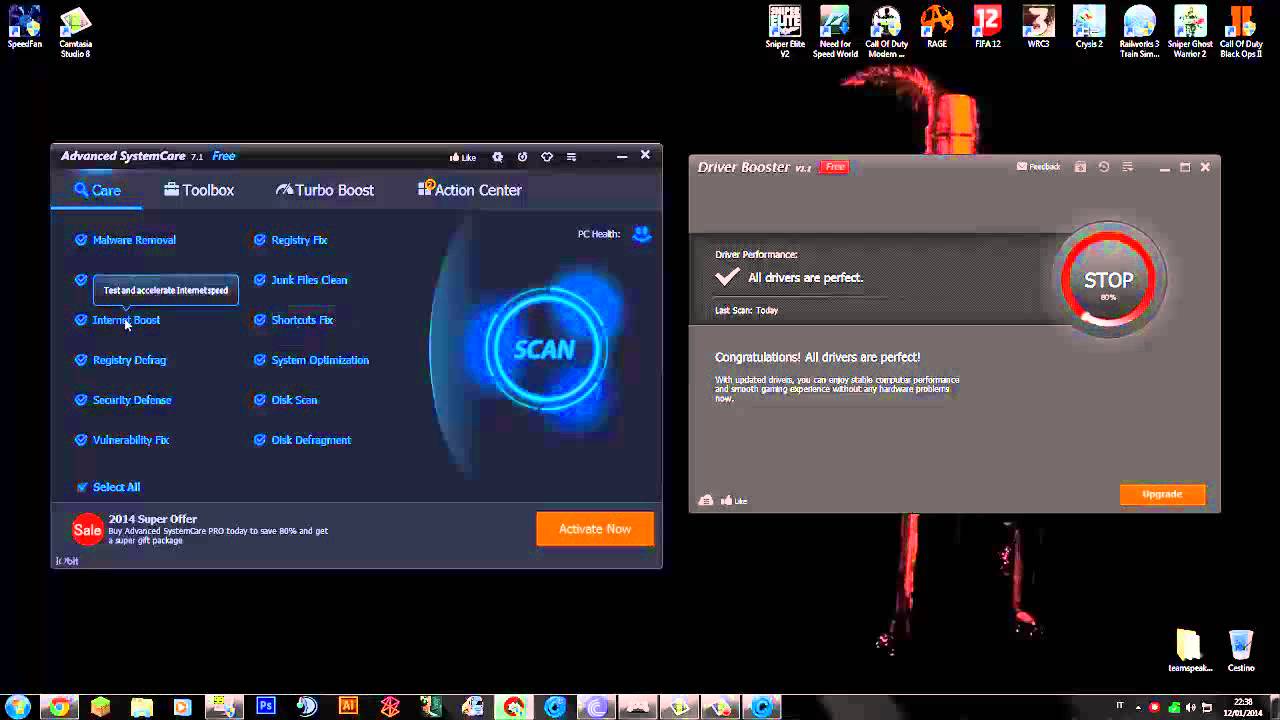
Task: Open the FIFA 12 desktop icon
Action: 988,28
